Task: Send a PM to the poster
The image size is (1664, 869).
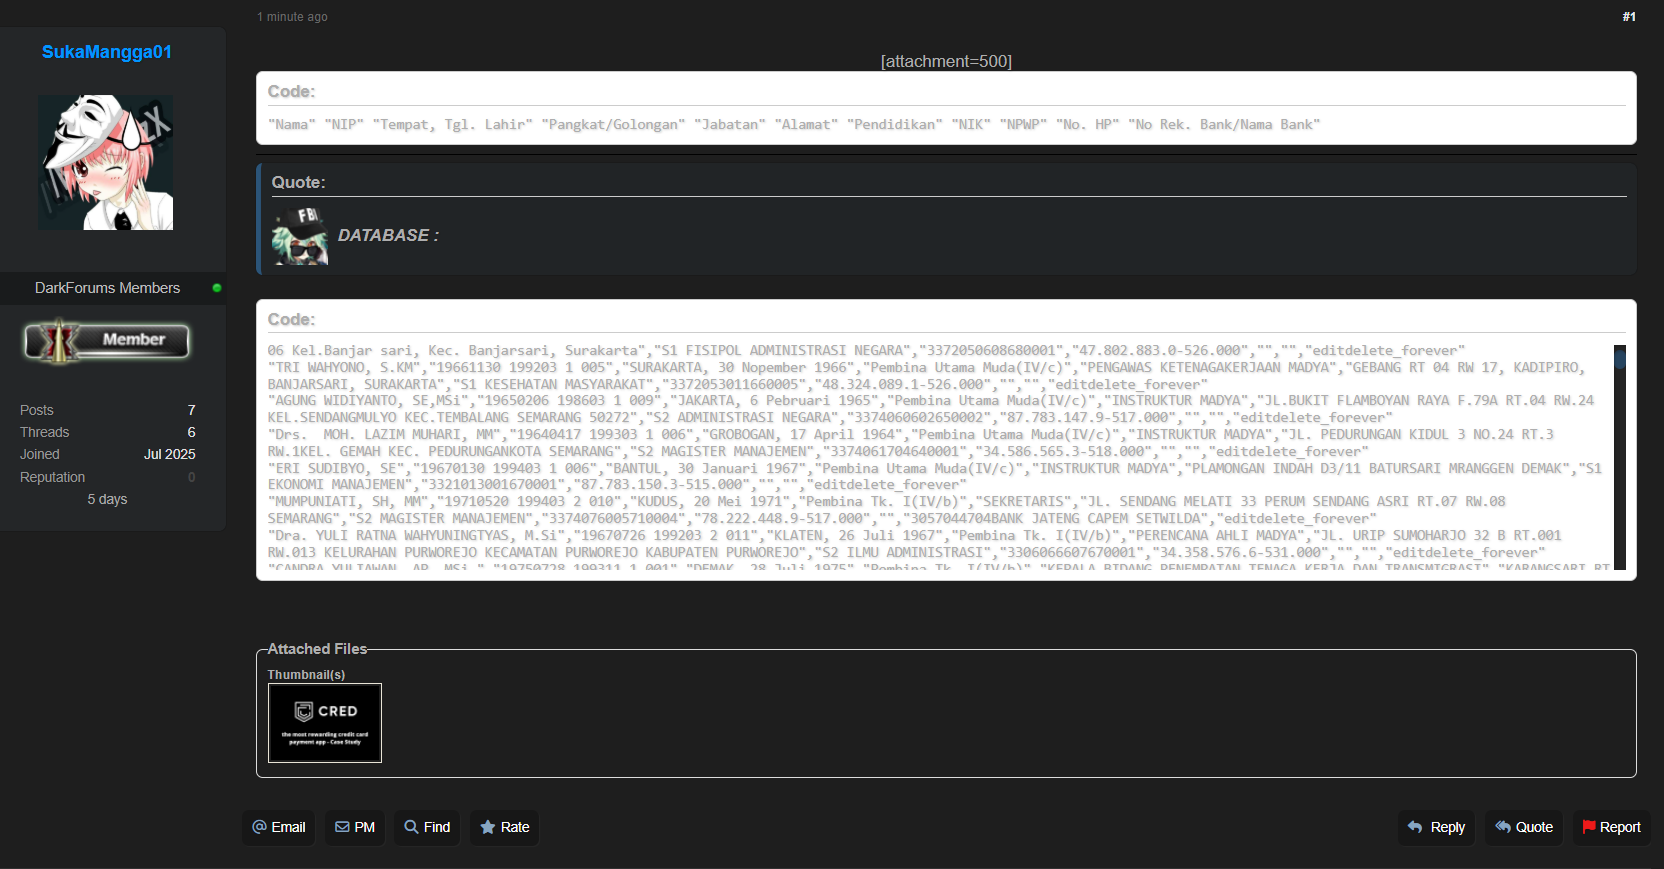Action: pyautogui.click(x=355, y=827)
